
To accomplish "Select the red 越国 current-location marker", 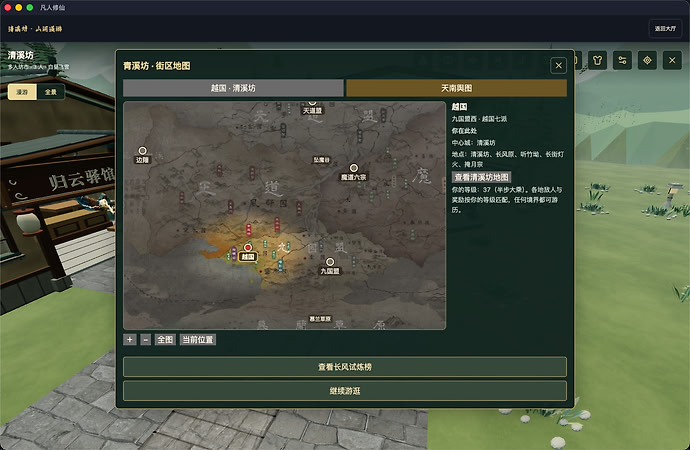I will tap(248, 248).
